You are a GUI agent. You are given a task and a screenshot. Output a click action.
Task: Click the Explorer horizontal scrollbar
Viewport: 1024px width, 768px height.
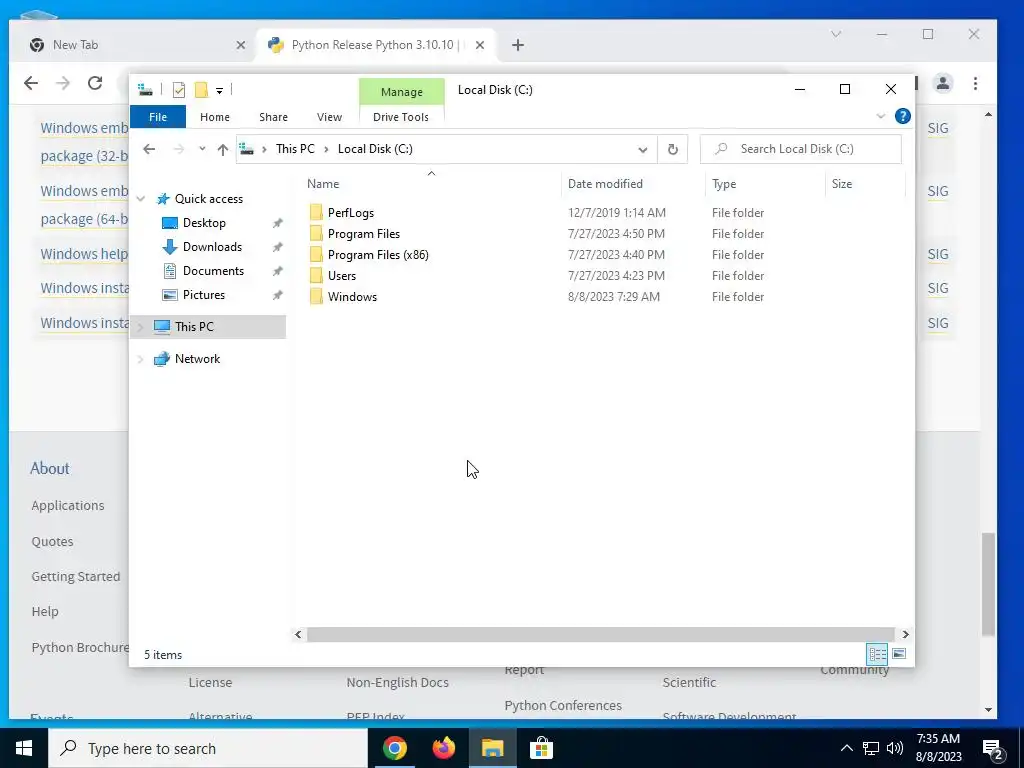coord(600,634)
